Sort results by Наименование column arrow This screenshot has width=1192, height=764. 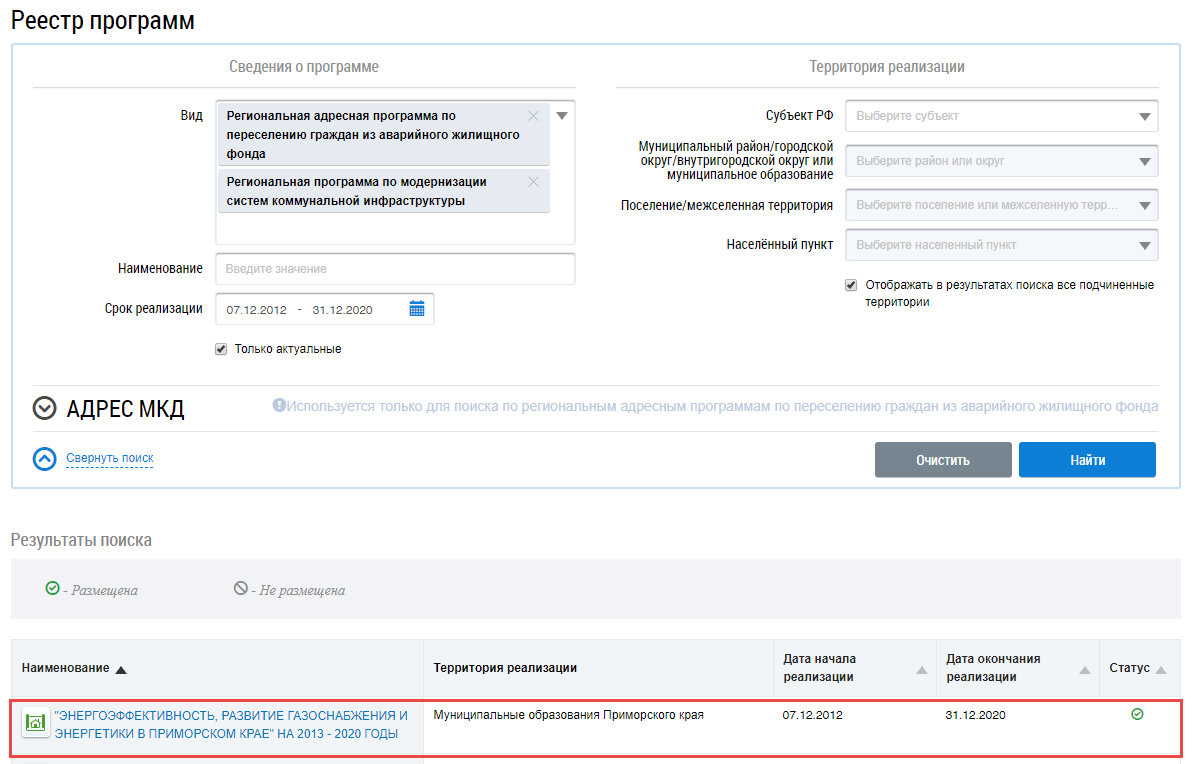[x=121, y=669]
